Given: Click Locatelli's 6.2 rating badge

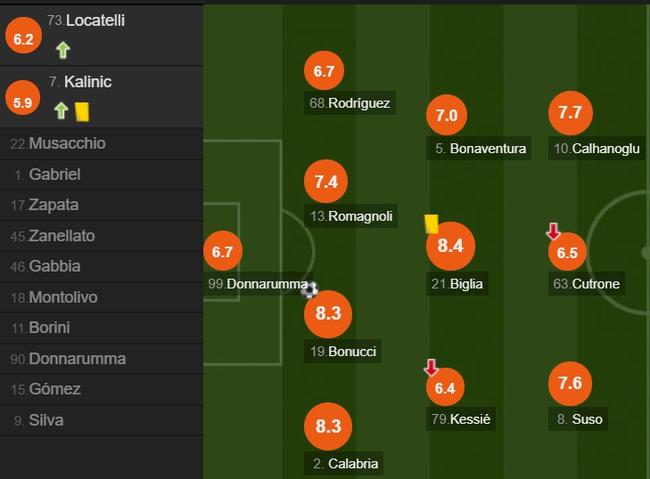Looking at the screenshot, I should [23, 39].
